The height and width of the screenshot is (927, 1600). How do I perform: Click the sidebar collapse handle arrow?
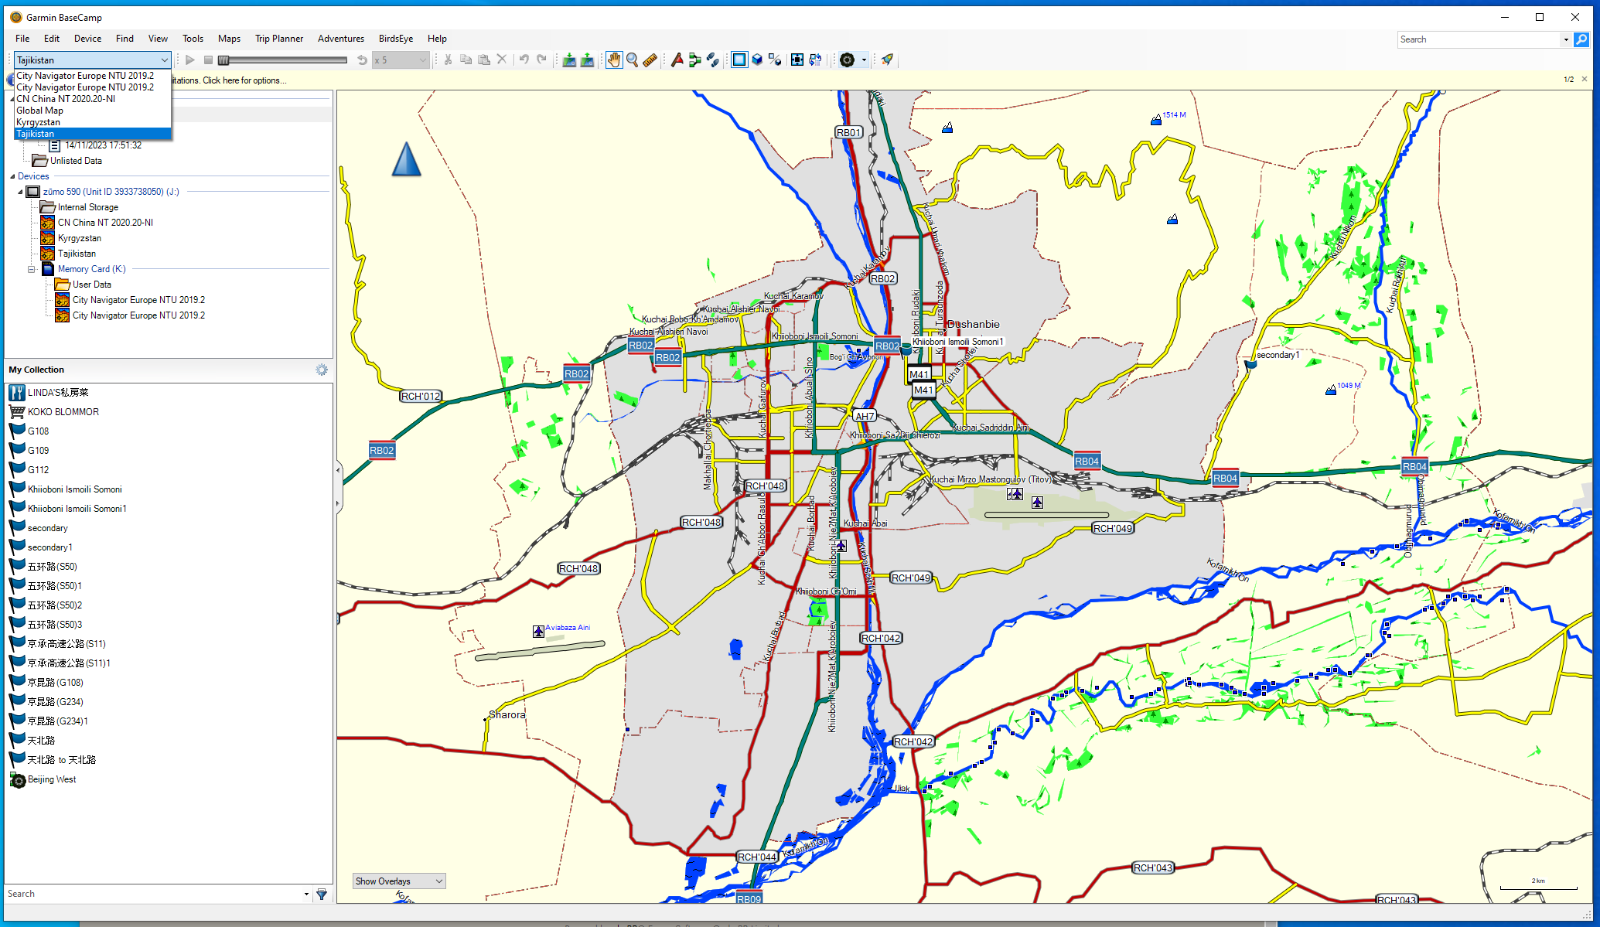point(338,469)
